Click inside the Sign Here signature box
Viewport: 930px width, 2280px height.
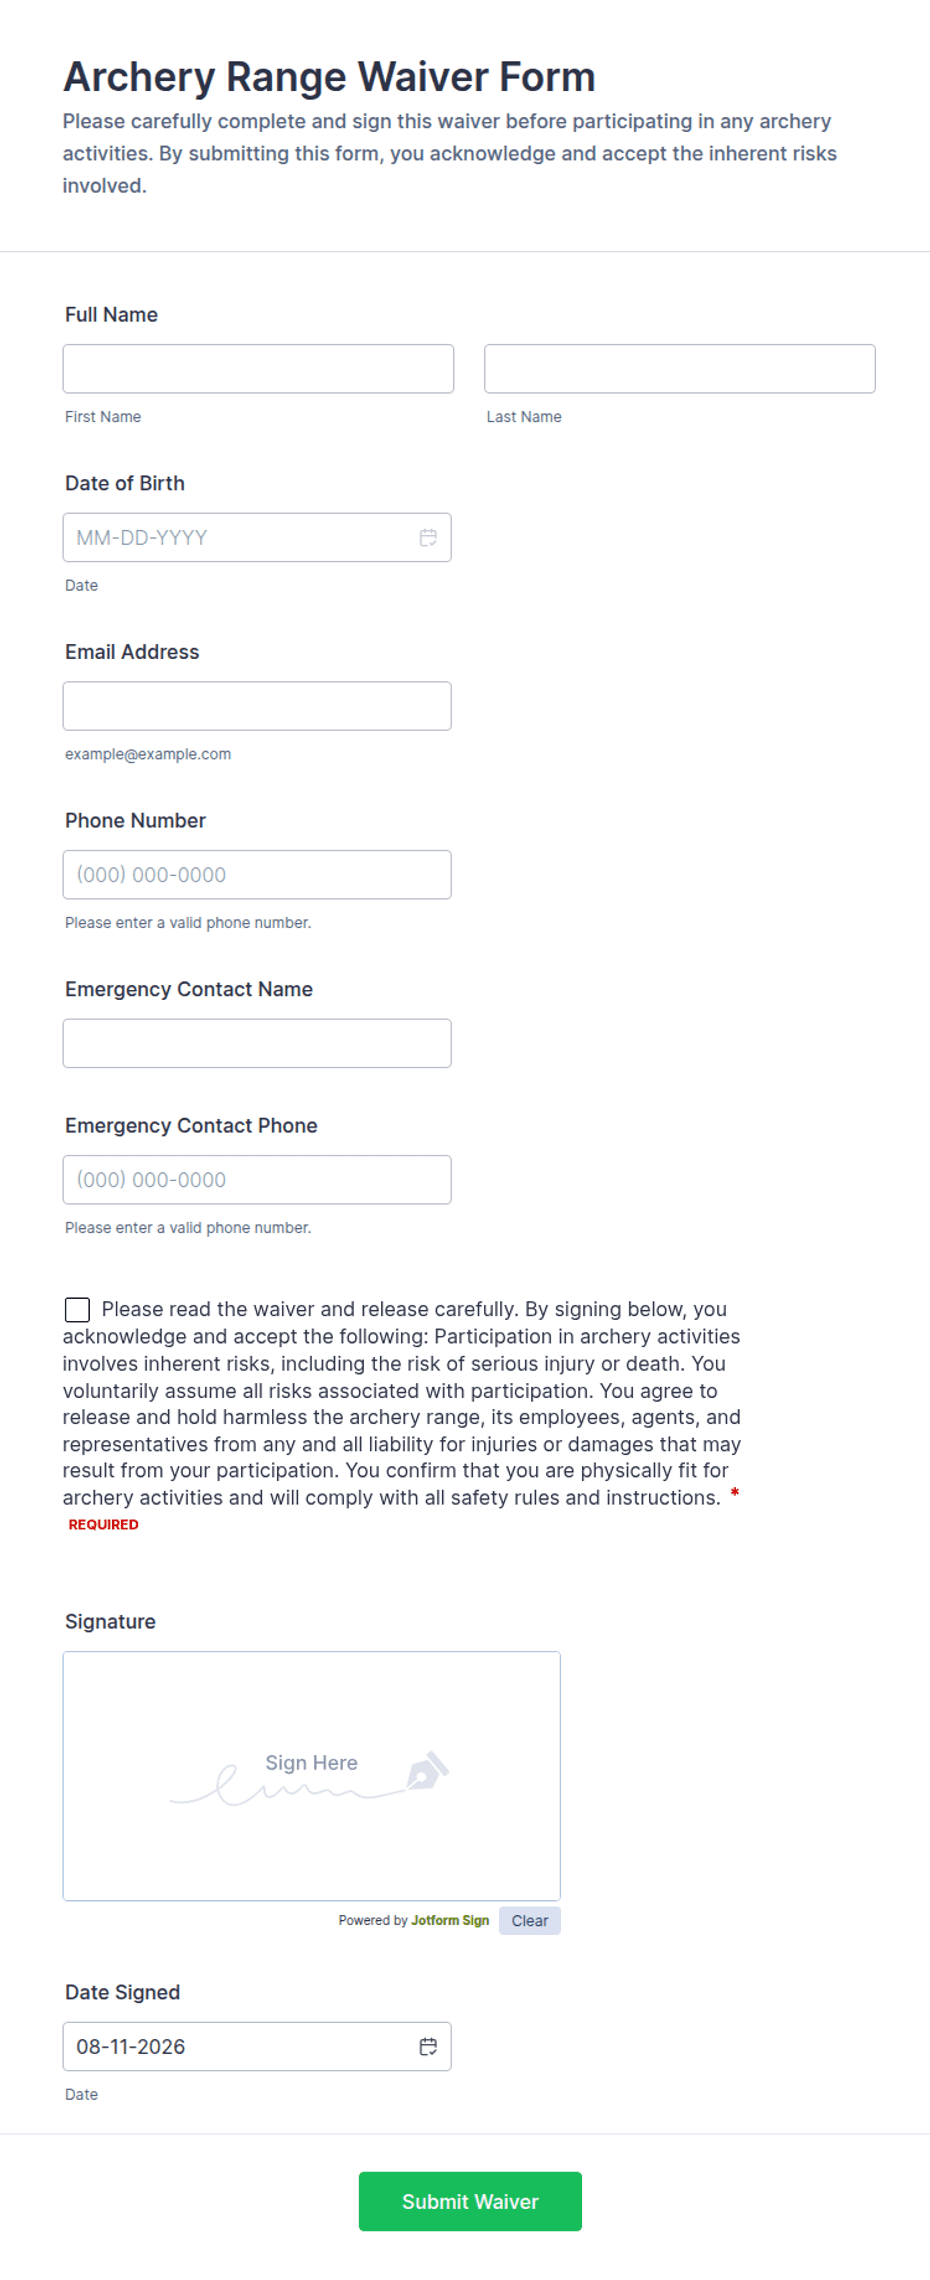tap(312, 1776)
